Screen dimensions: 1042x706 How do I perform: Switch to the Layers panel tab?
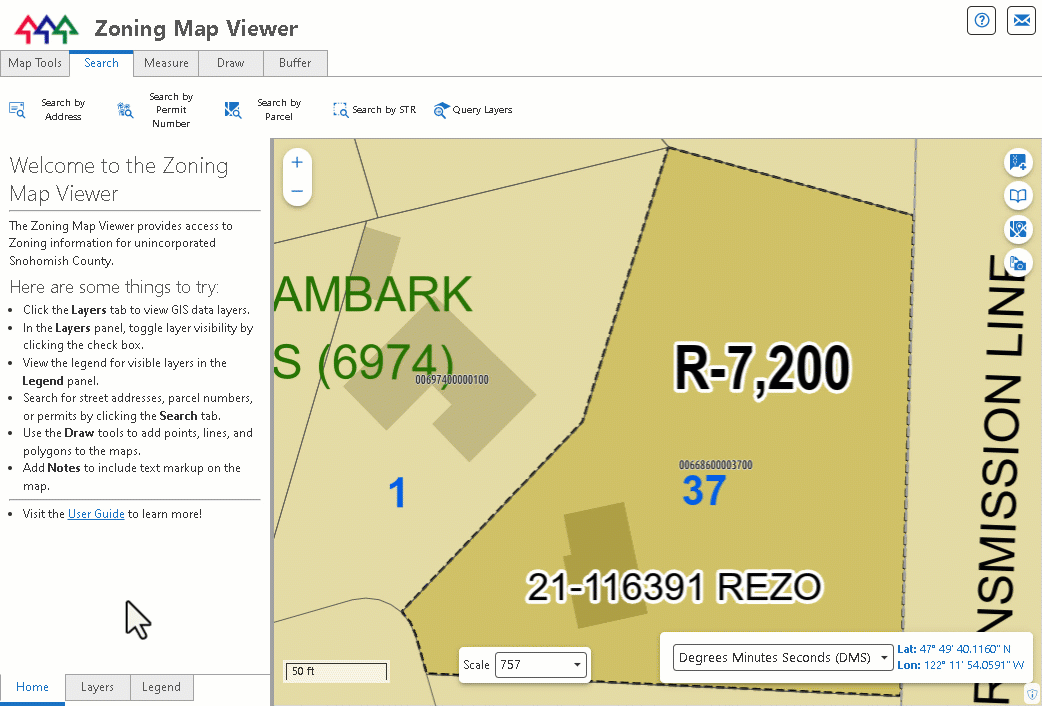[97, 687]
